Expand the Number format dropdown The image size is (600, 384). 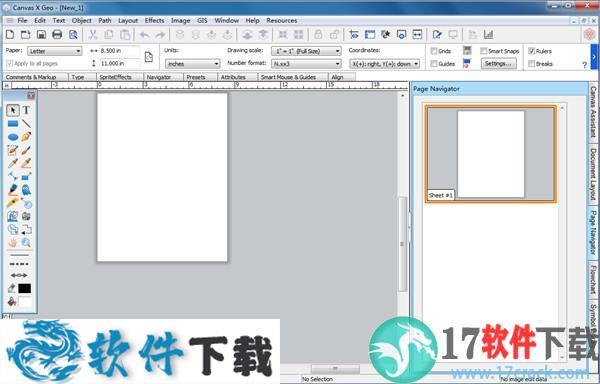pyautogui.click(x=306, y=63)
